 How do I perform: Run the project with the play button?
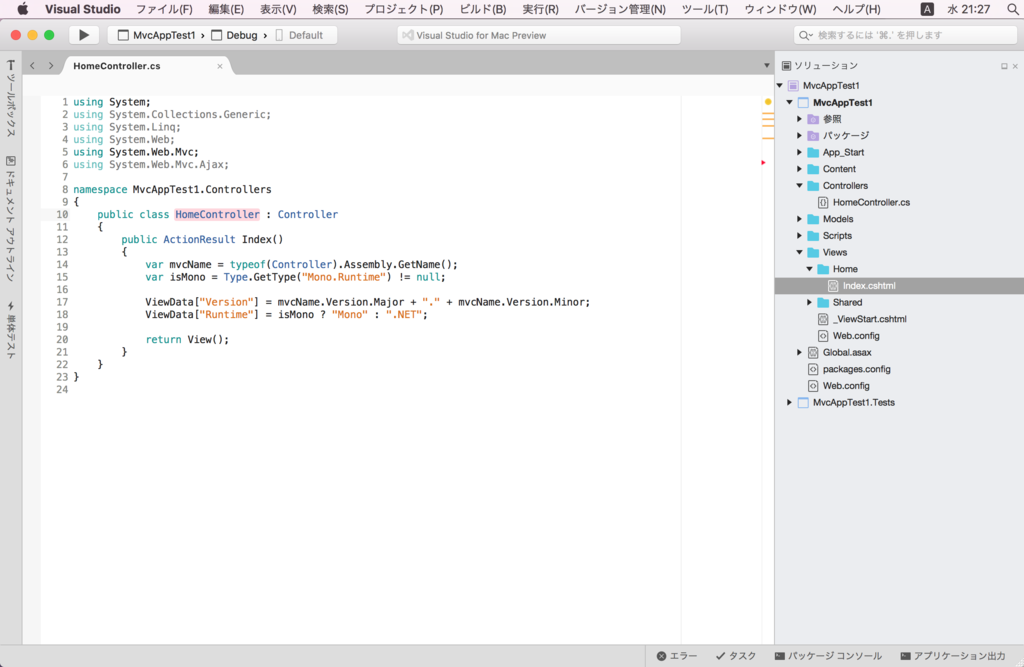coord(84,35)
